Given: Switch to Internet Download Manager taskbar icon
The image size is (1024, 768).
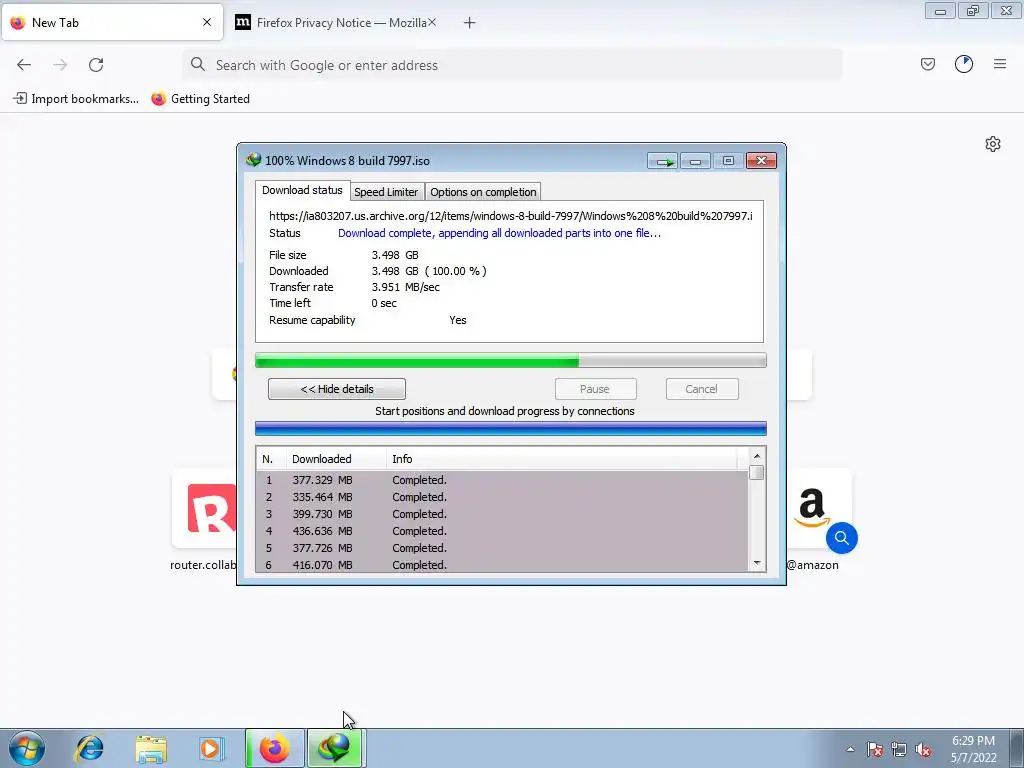Looking at the screenshot, I should coord(336,748).
